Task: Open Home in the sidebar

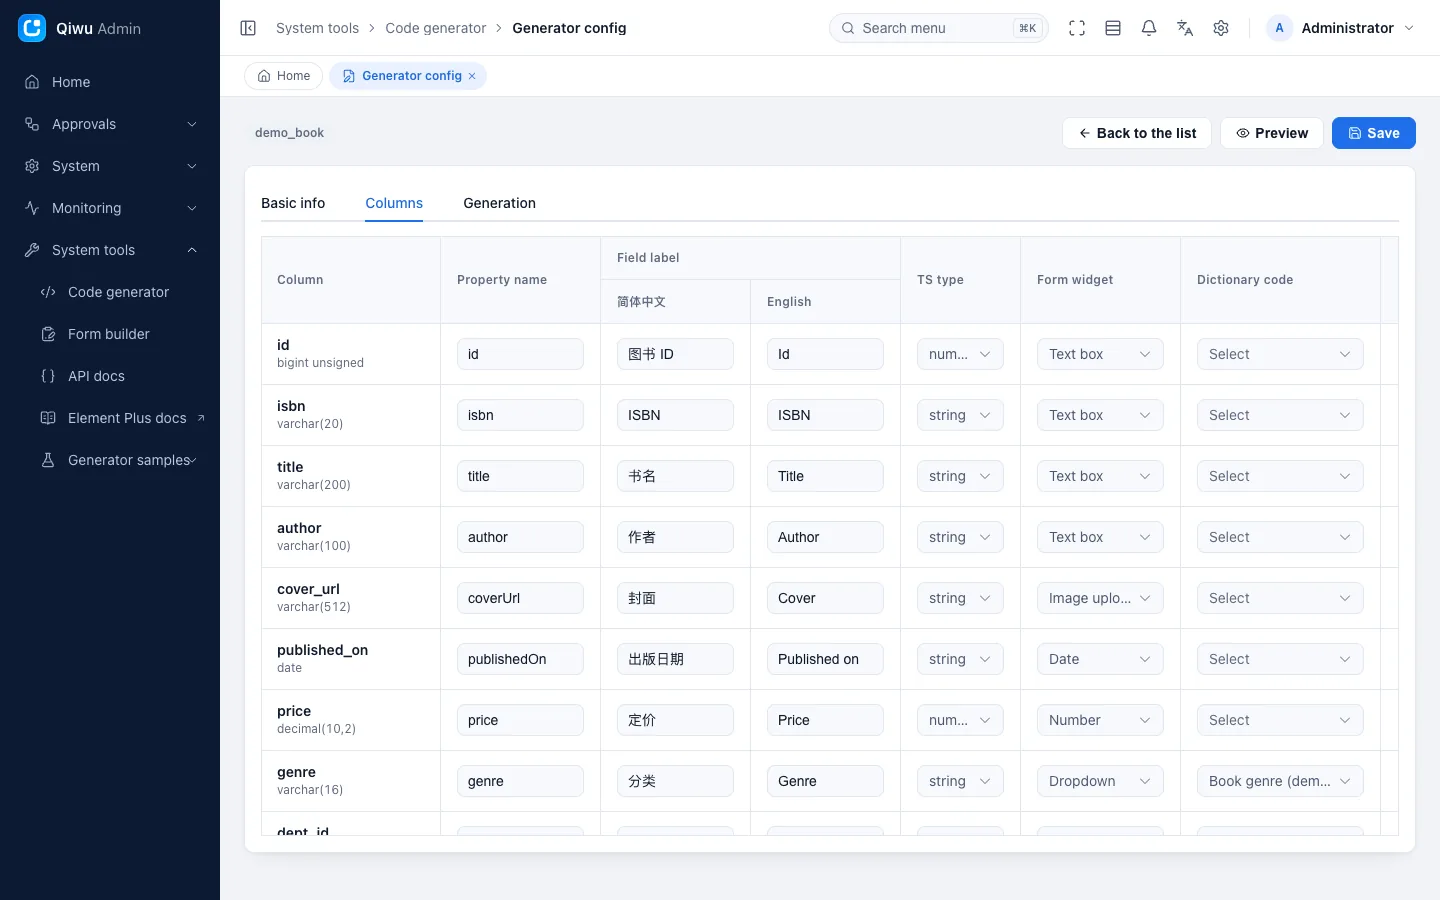Action: pos(110,82)
